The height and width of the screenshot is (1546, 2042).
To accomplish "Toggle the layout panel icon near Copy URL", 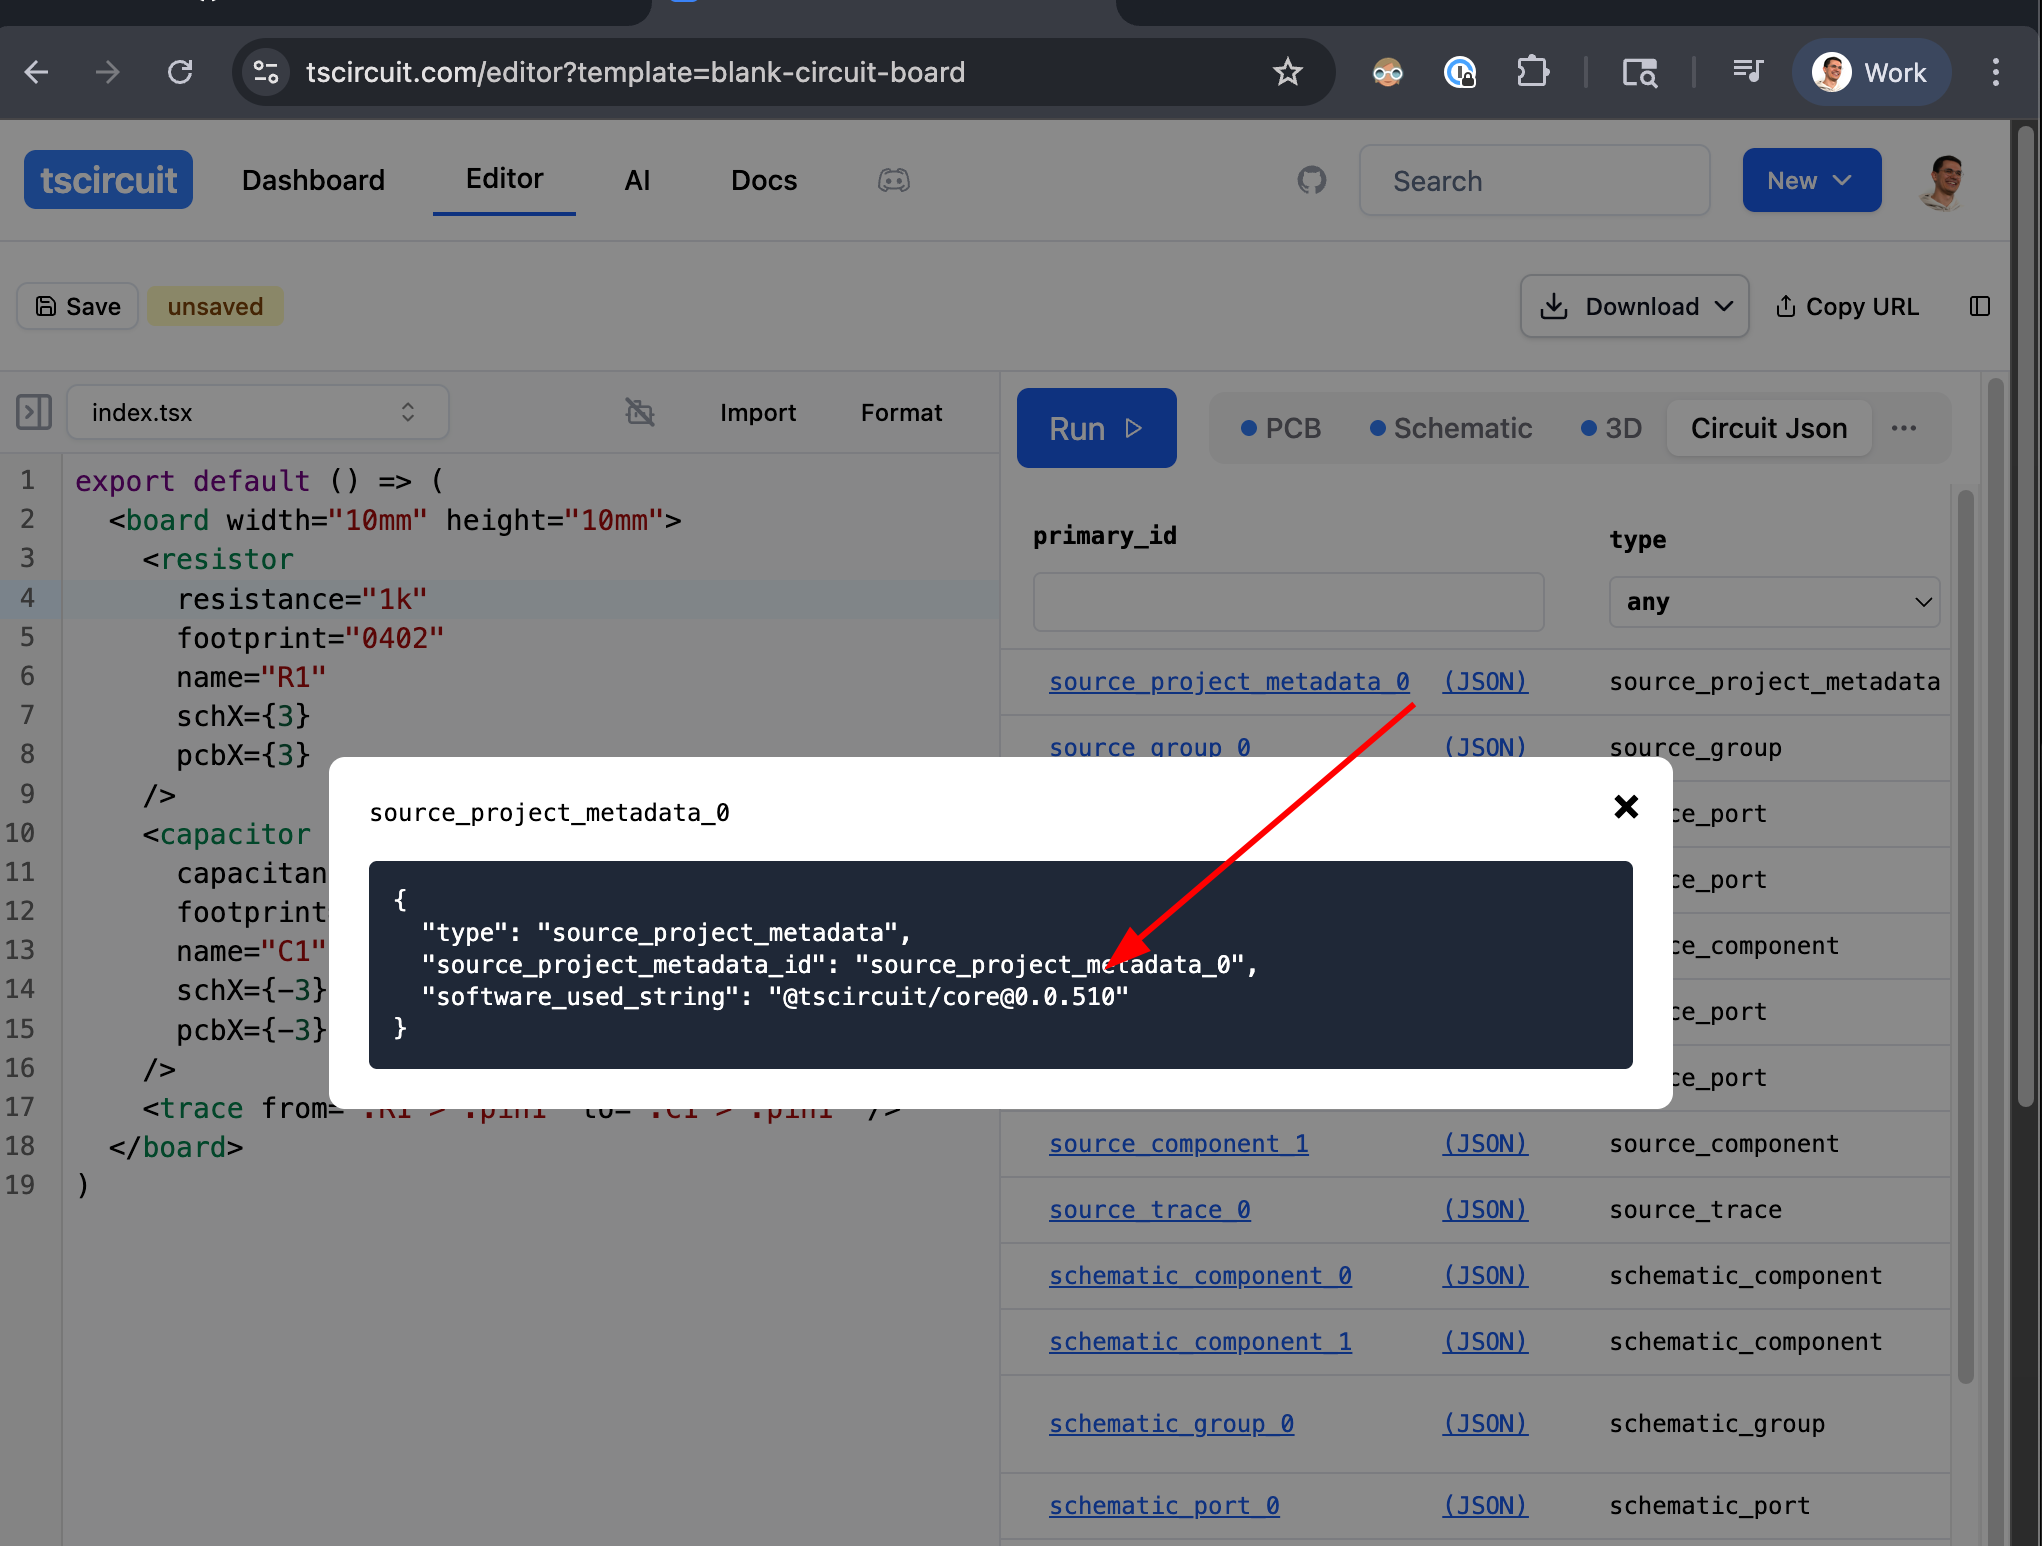I will (x=1979, y=306).
